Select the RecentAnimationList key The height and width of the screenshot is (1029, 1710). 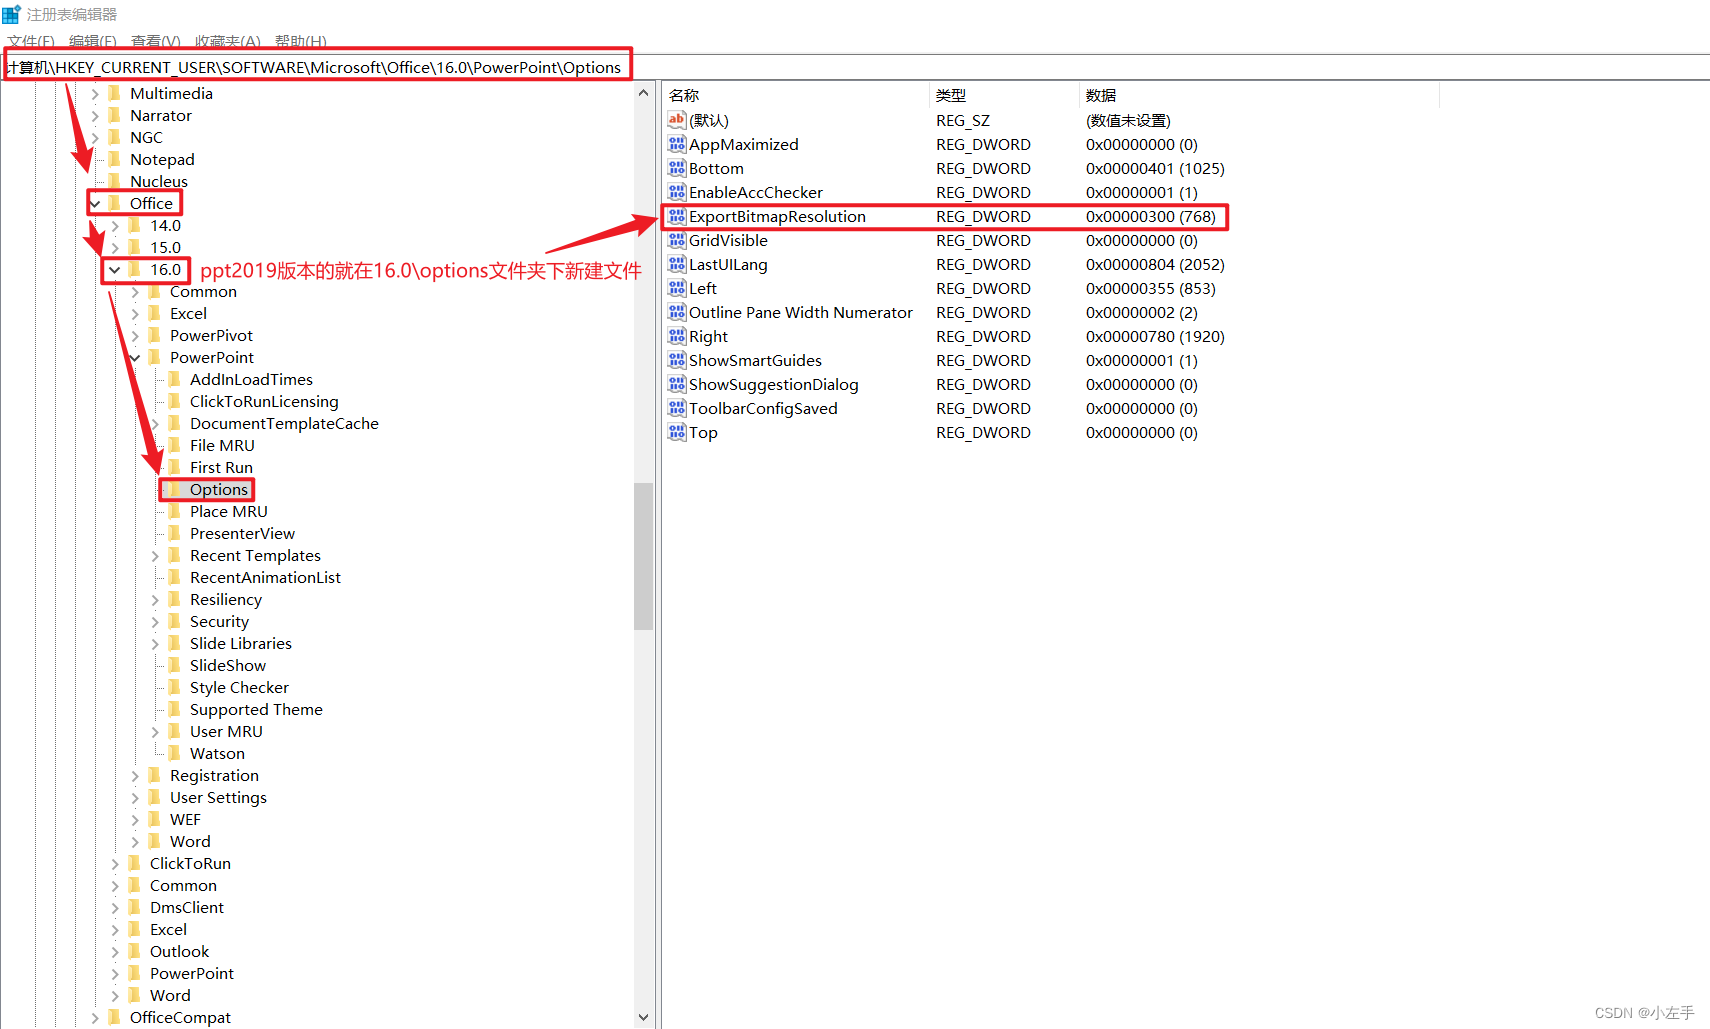tap(266, 577)
